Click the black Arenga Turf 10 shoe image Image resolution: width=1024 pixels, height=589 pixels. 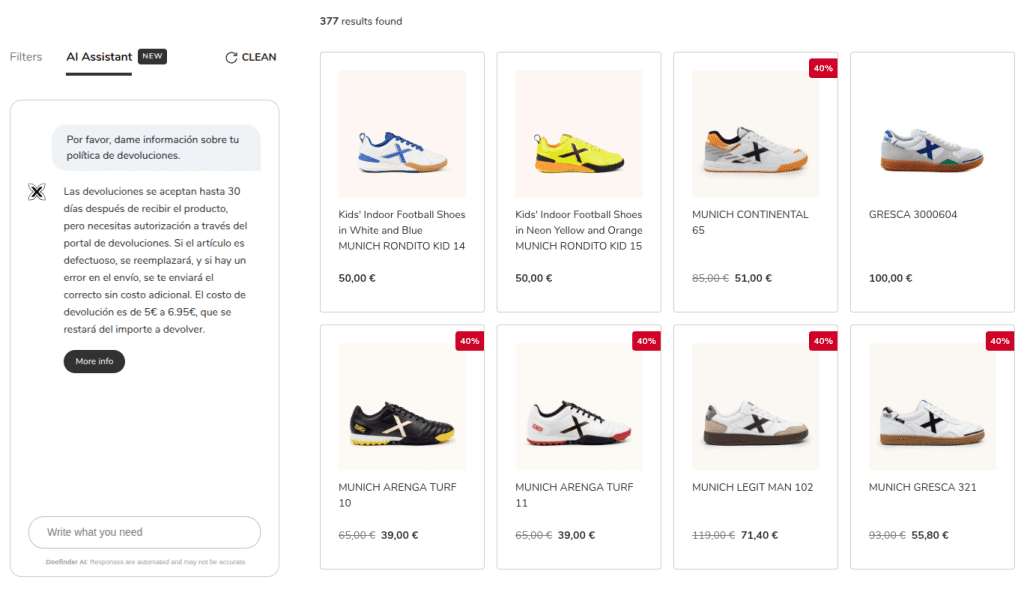point(402,407)
